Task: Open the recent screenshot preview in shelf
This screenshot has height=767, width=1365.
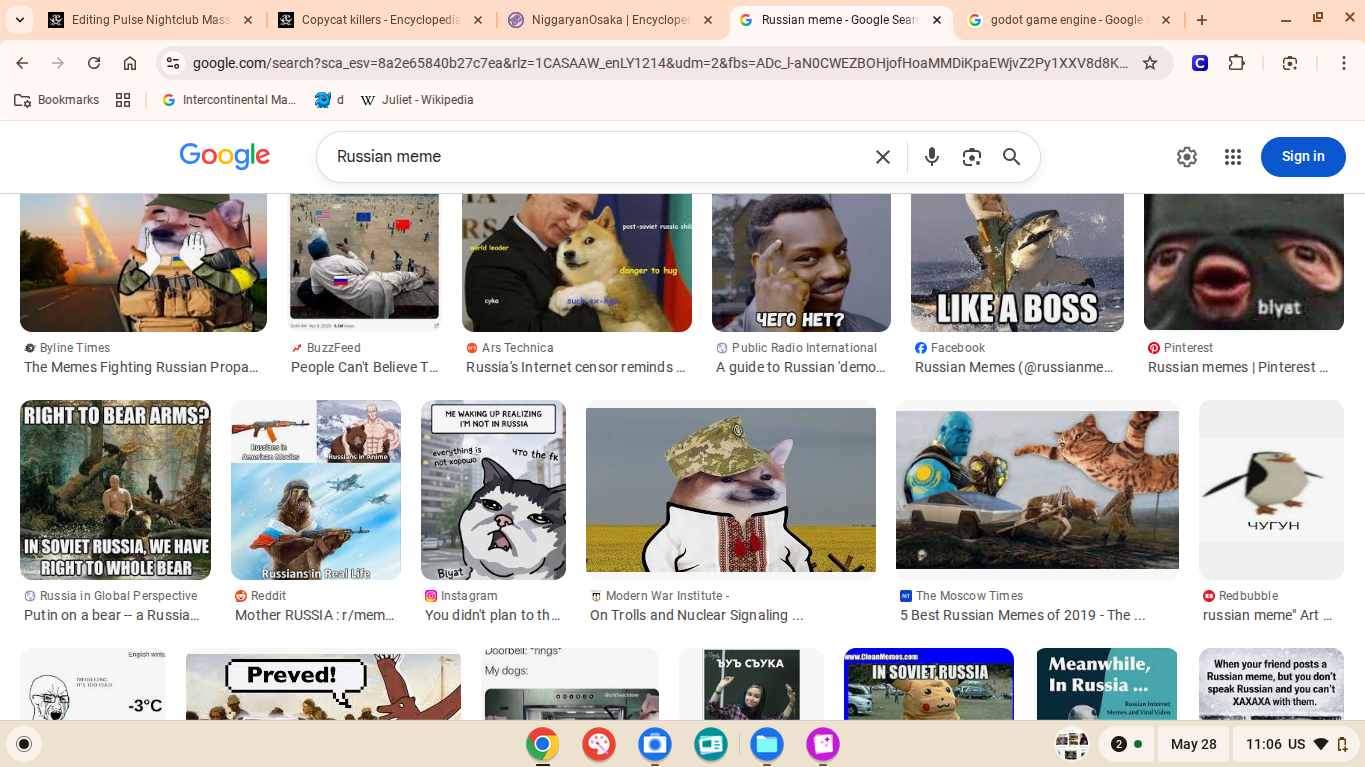Action: tap(1072, 744)
